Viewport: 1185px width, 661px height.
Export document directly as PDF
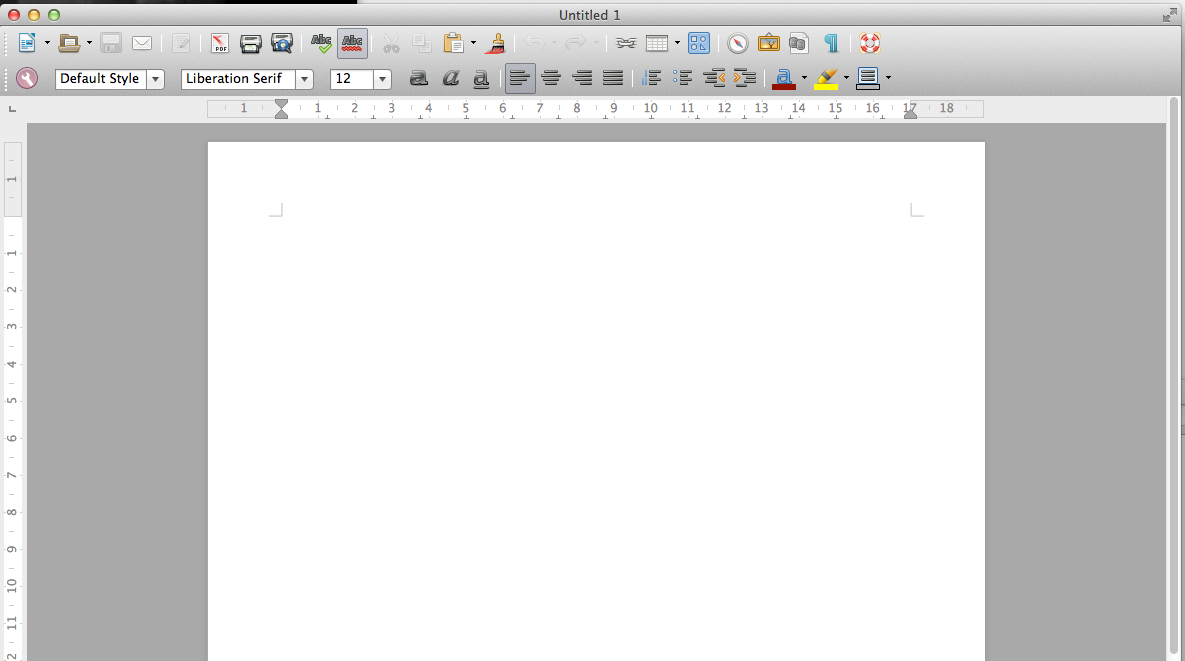219,43
